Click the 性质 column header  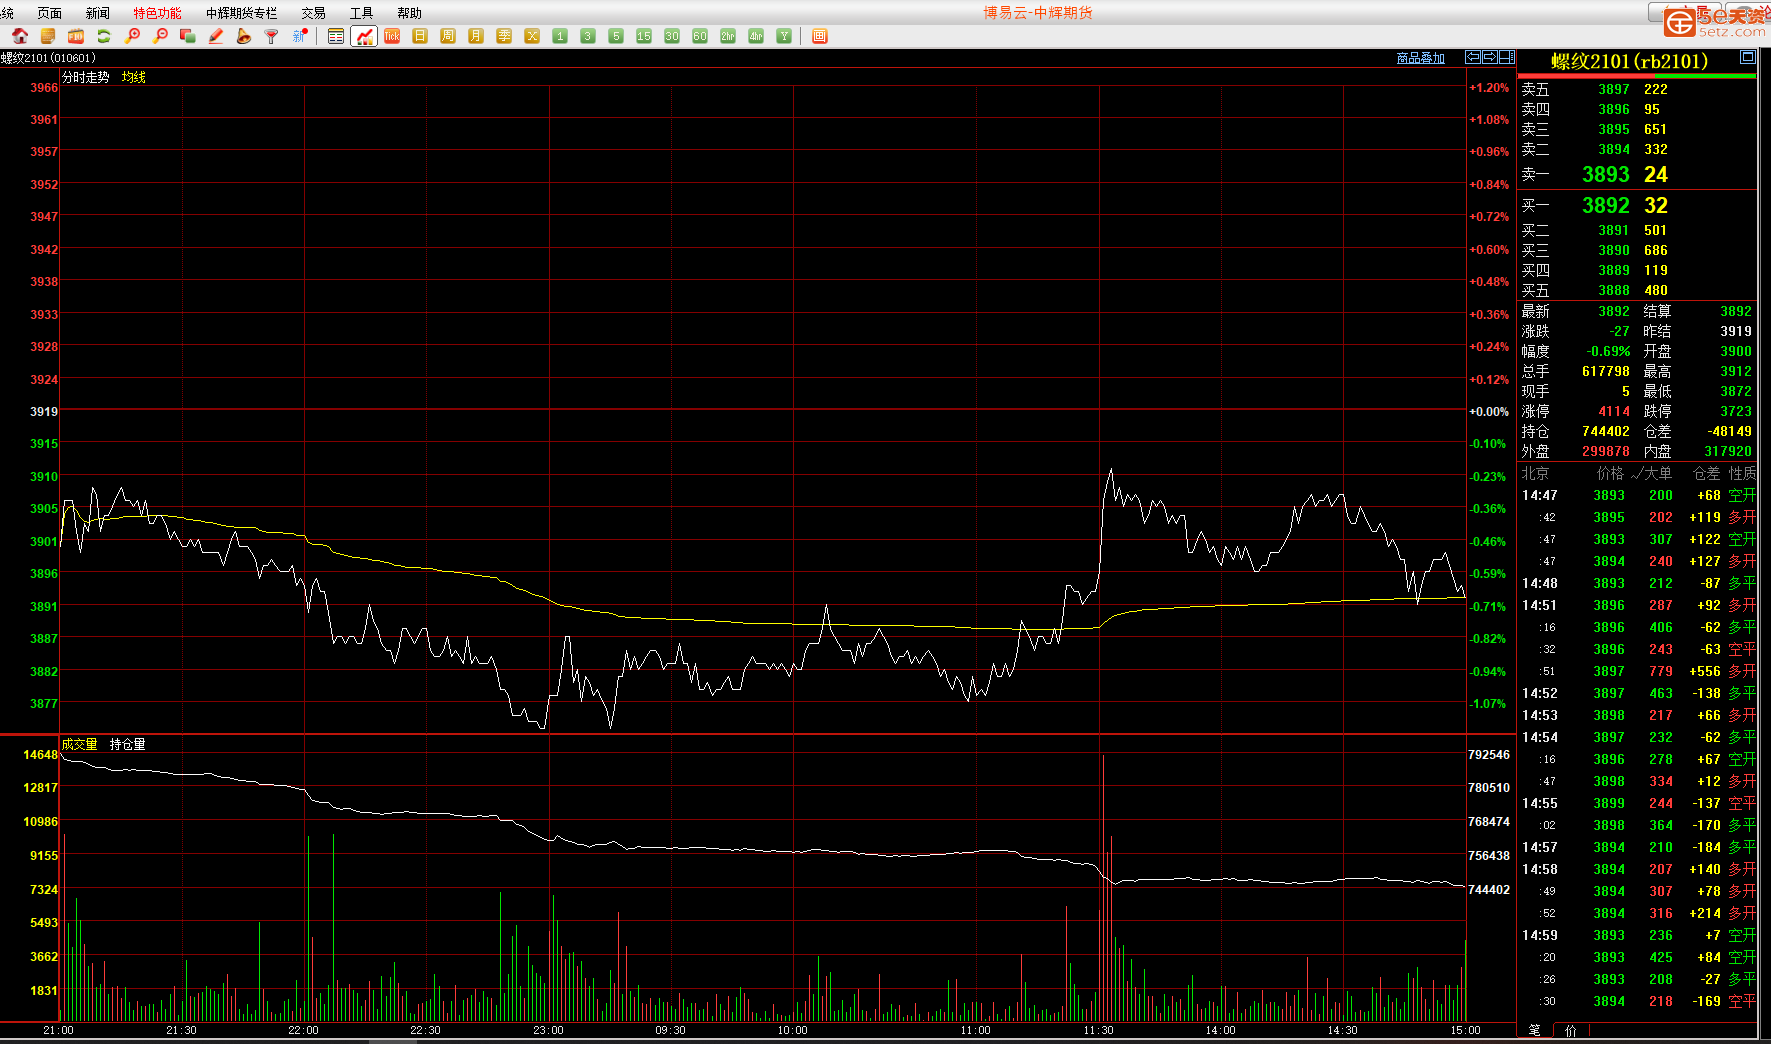point(1742,473)
